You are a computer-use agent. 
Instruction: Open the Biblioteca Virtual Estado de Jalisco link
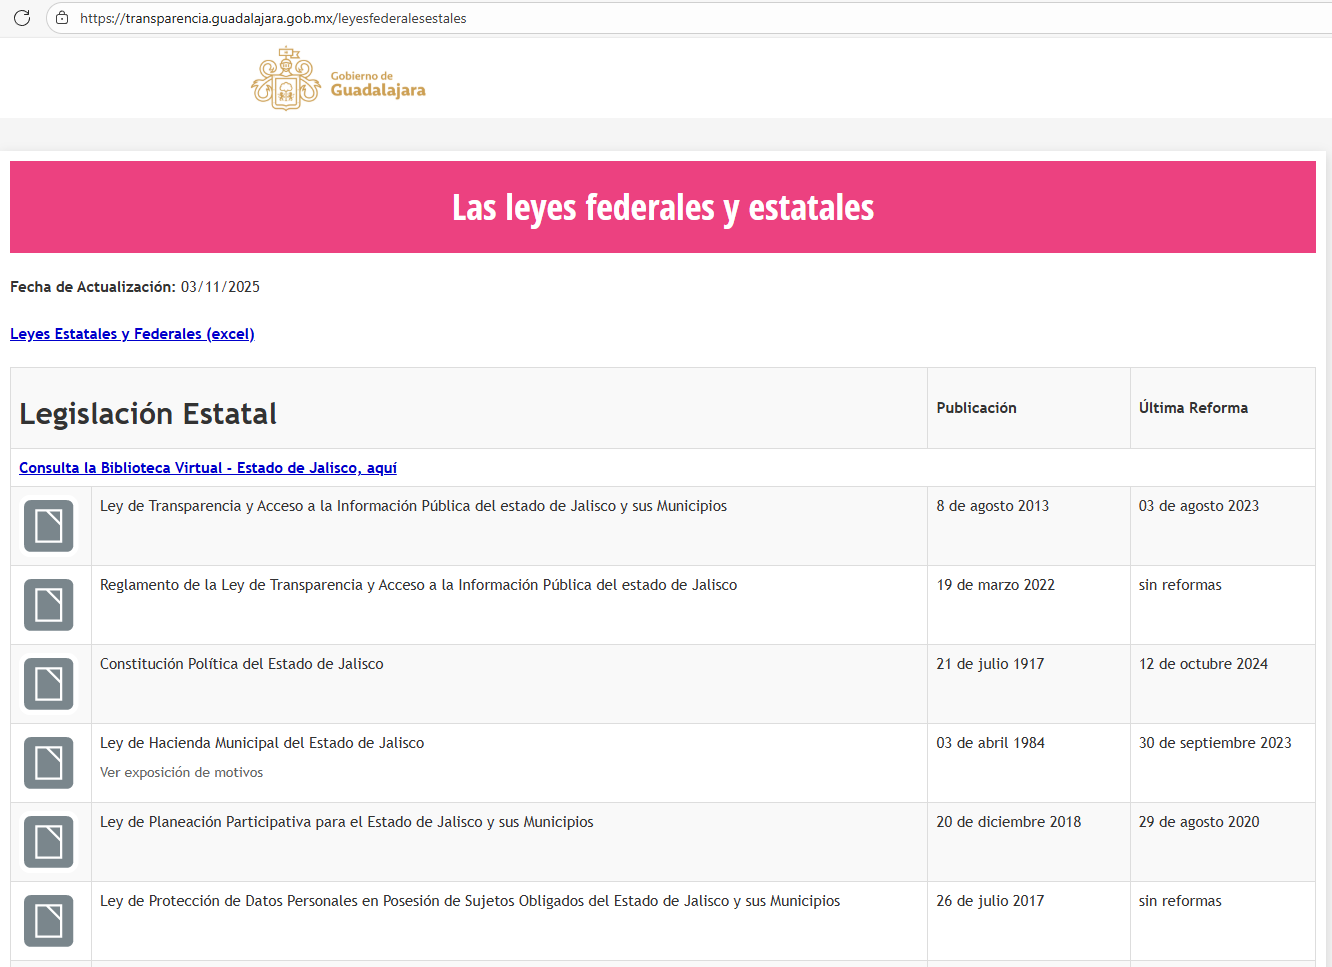(x=208, y=468)
